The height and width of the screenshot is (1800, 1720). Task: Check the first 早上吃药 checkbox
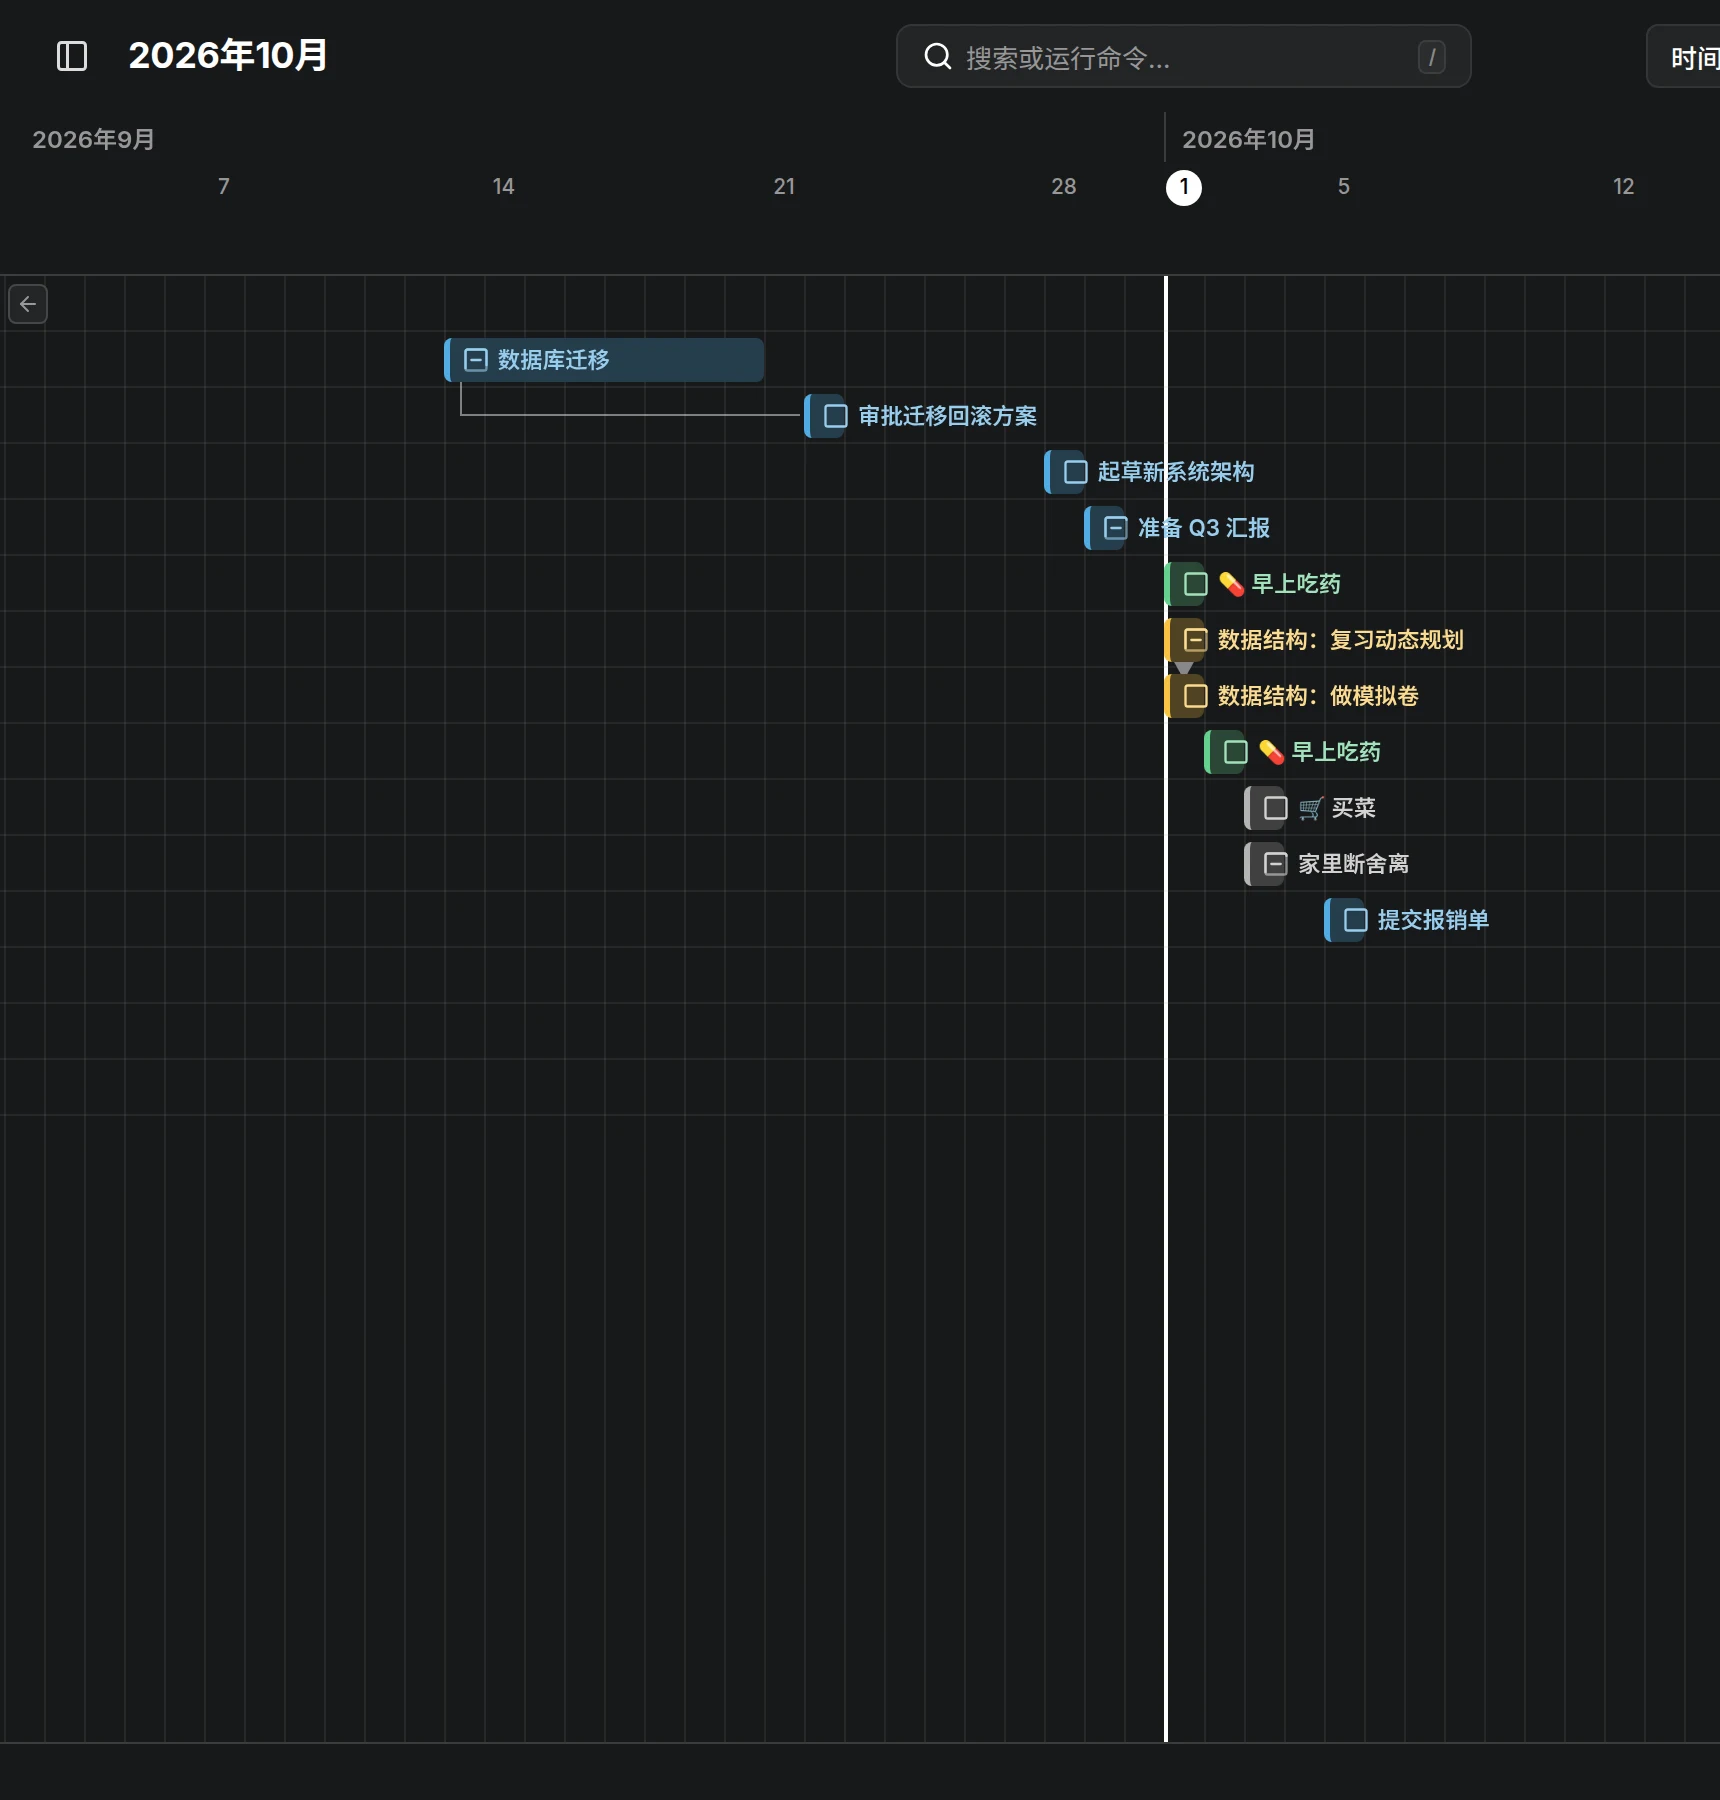[x=1196, y=584]
